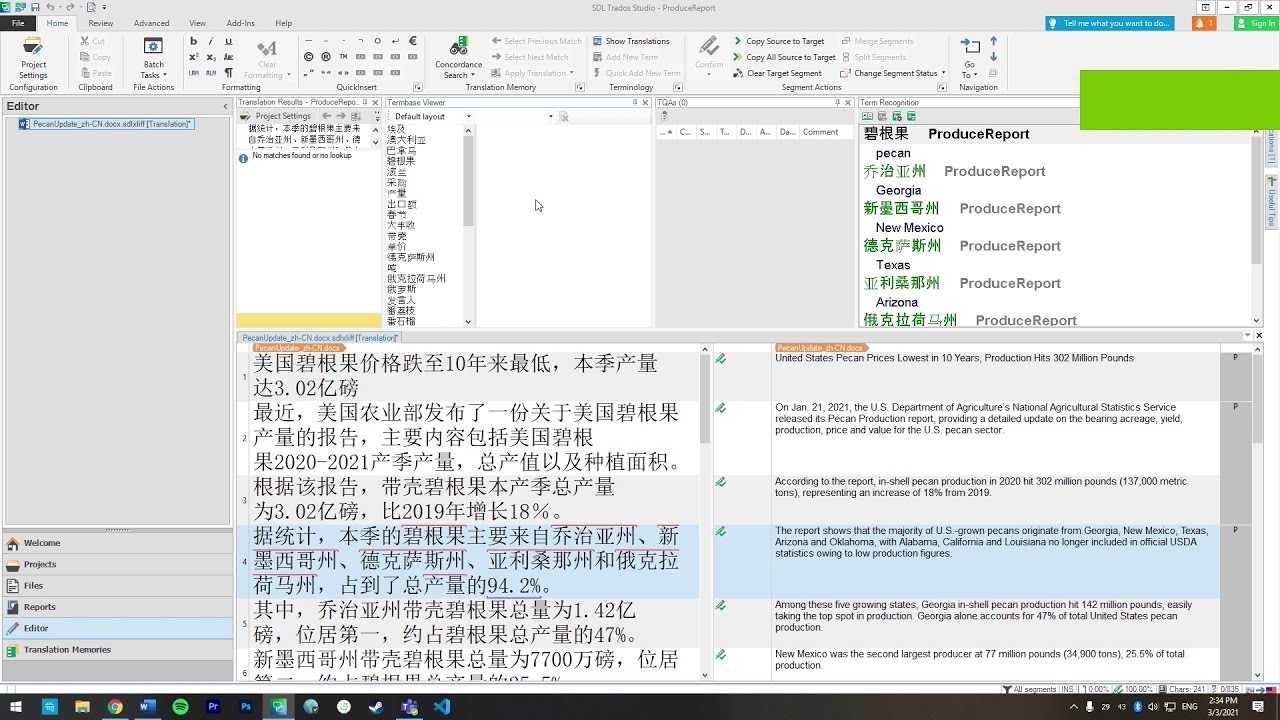Toggle bold formatting
This screenshot has width=1280, height=720.
coord(194,42)
